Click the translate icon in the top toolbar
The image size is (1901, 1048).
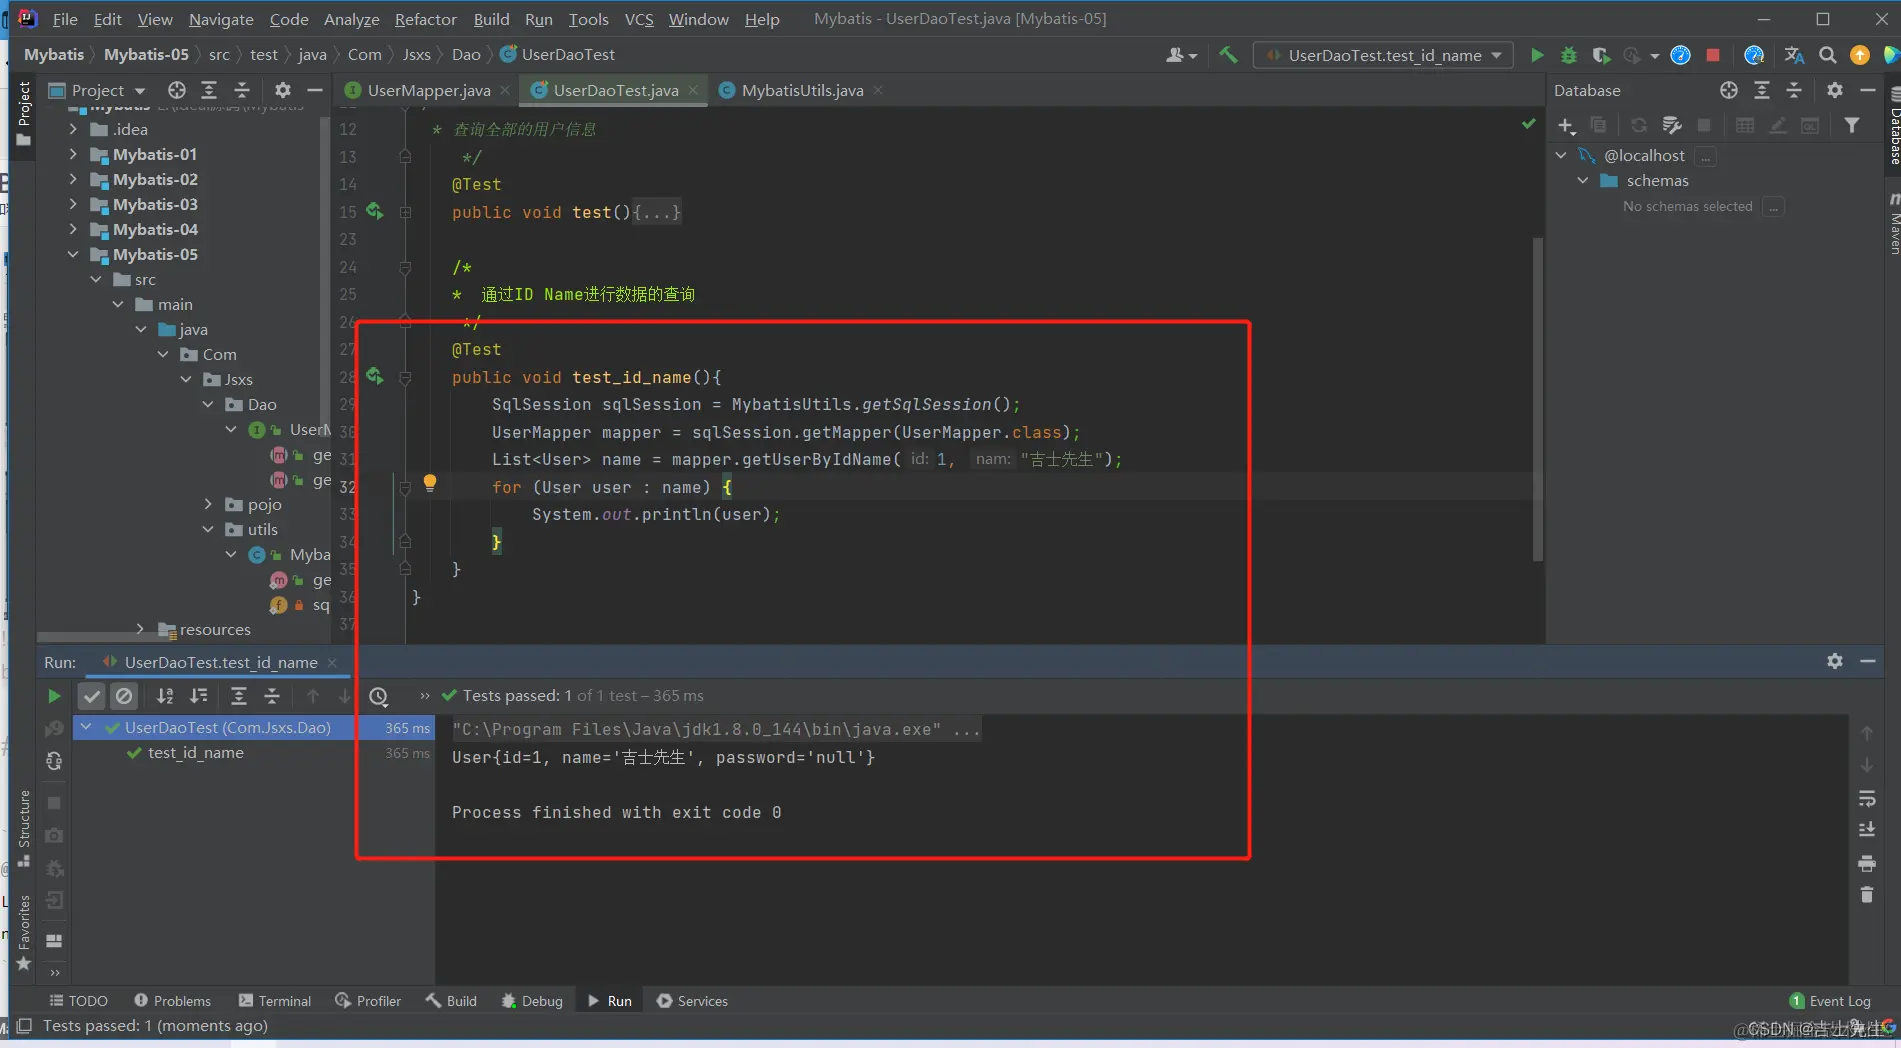click(1794, 55)
